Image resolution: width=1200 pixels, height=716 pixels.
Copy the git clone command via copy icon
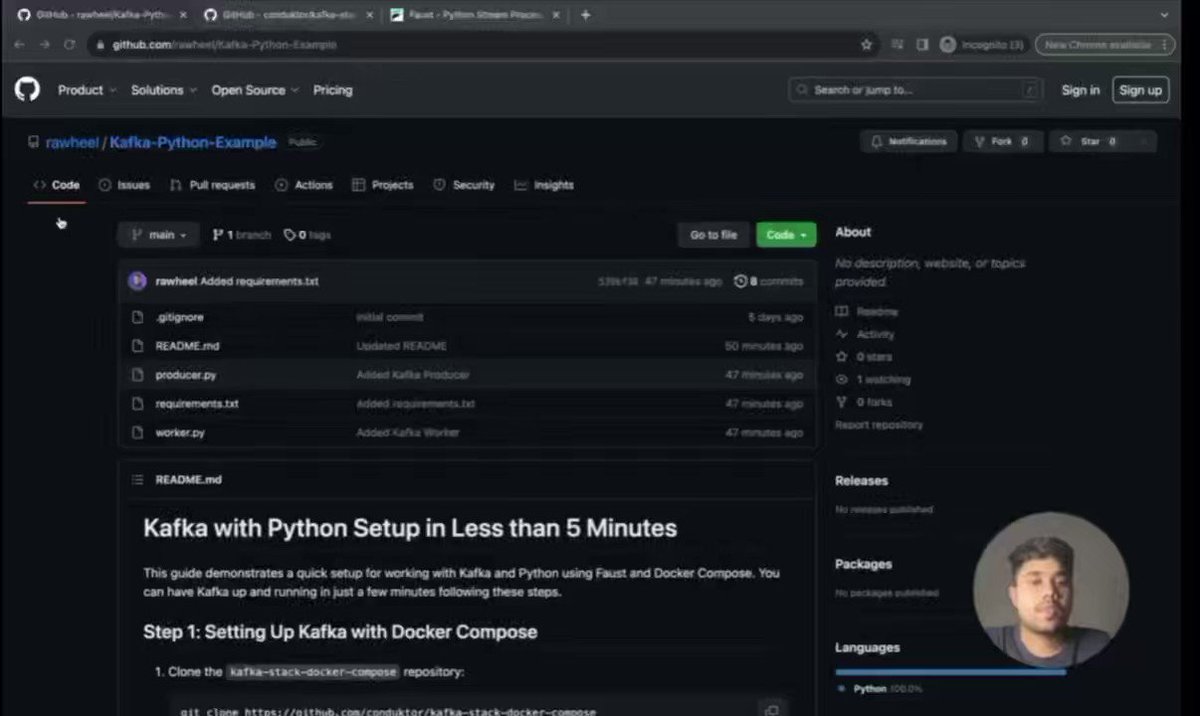(771, 710)
